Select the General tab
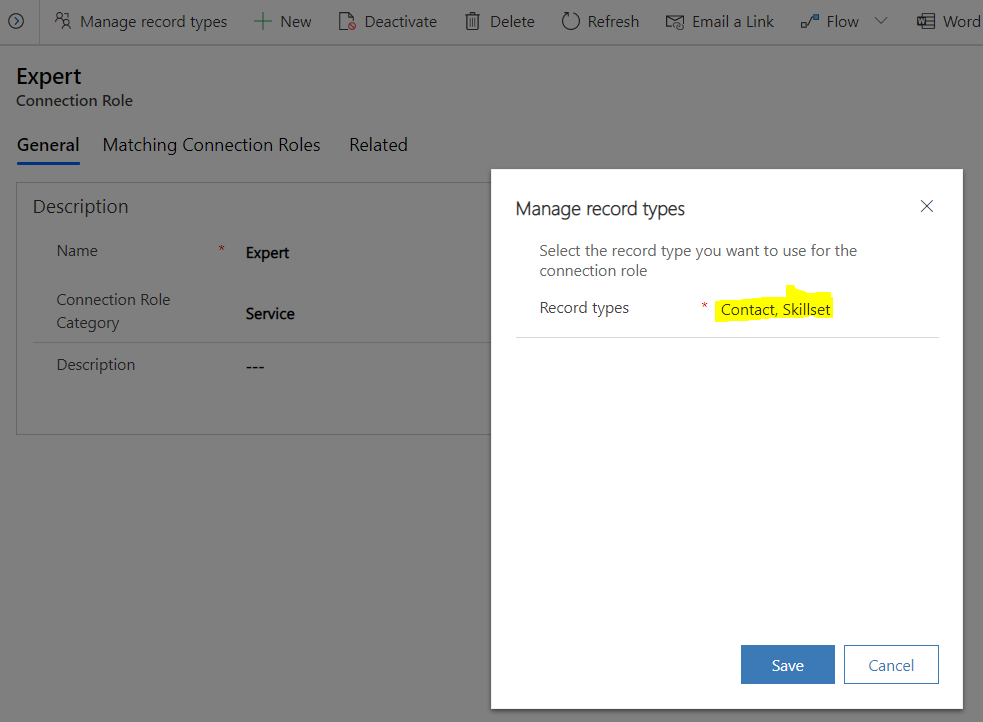This screenshot has width=983, height=722. [48, 145]
